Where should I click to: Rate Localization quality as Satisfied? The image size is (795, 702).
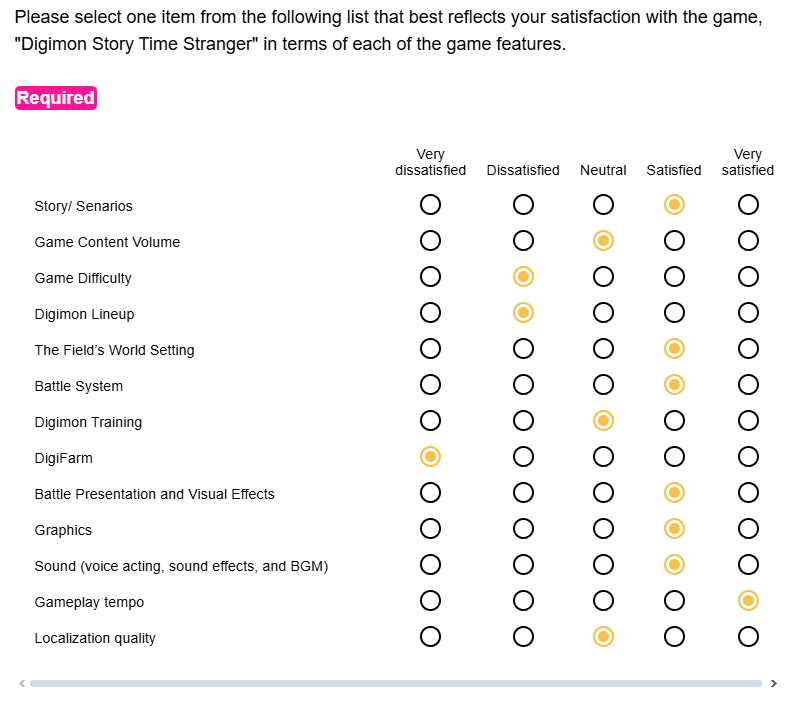point(674,637)
